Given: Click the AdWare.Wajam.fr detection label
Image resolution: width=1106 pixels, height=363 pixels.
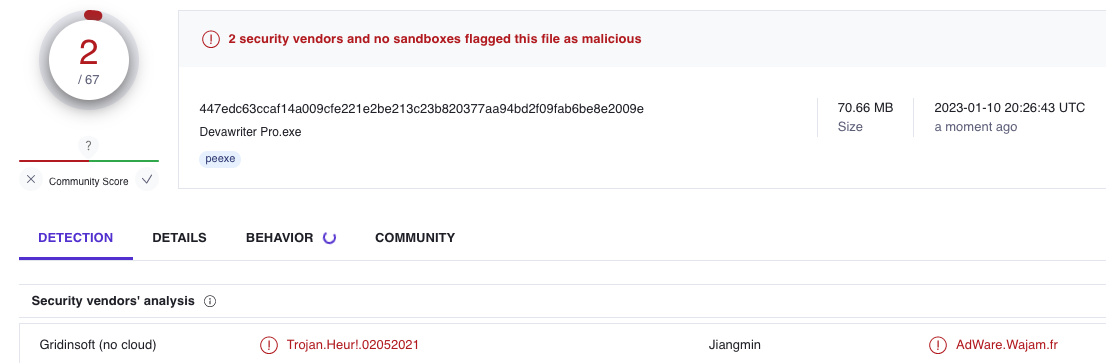Looking at the screenshot, I should tap(1007, 345).
